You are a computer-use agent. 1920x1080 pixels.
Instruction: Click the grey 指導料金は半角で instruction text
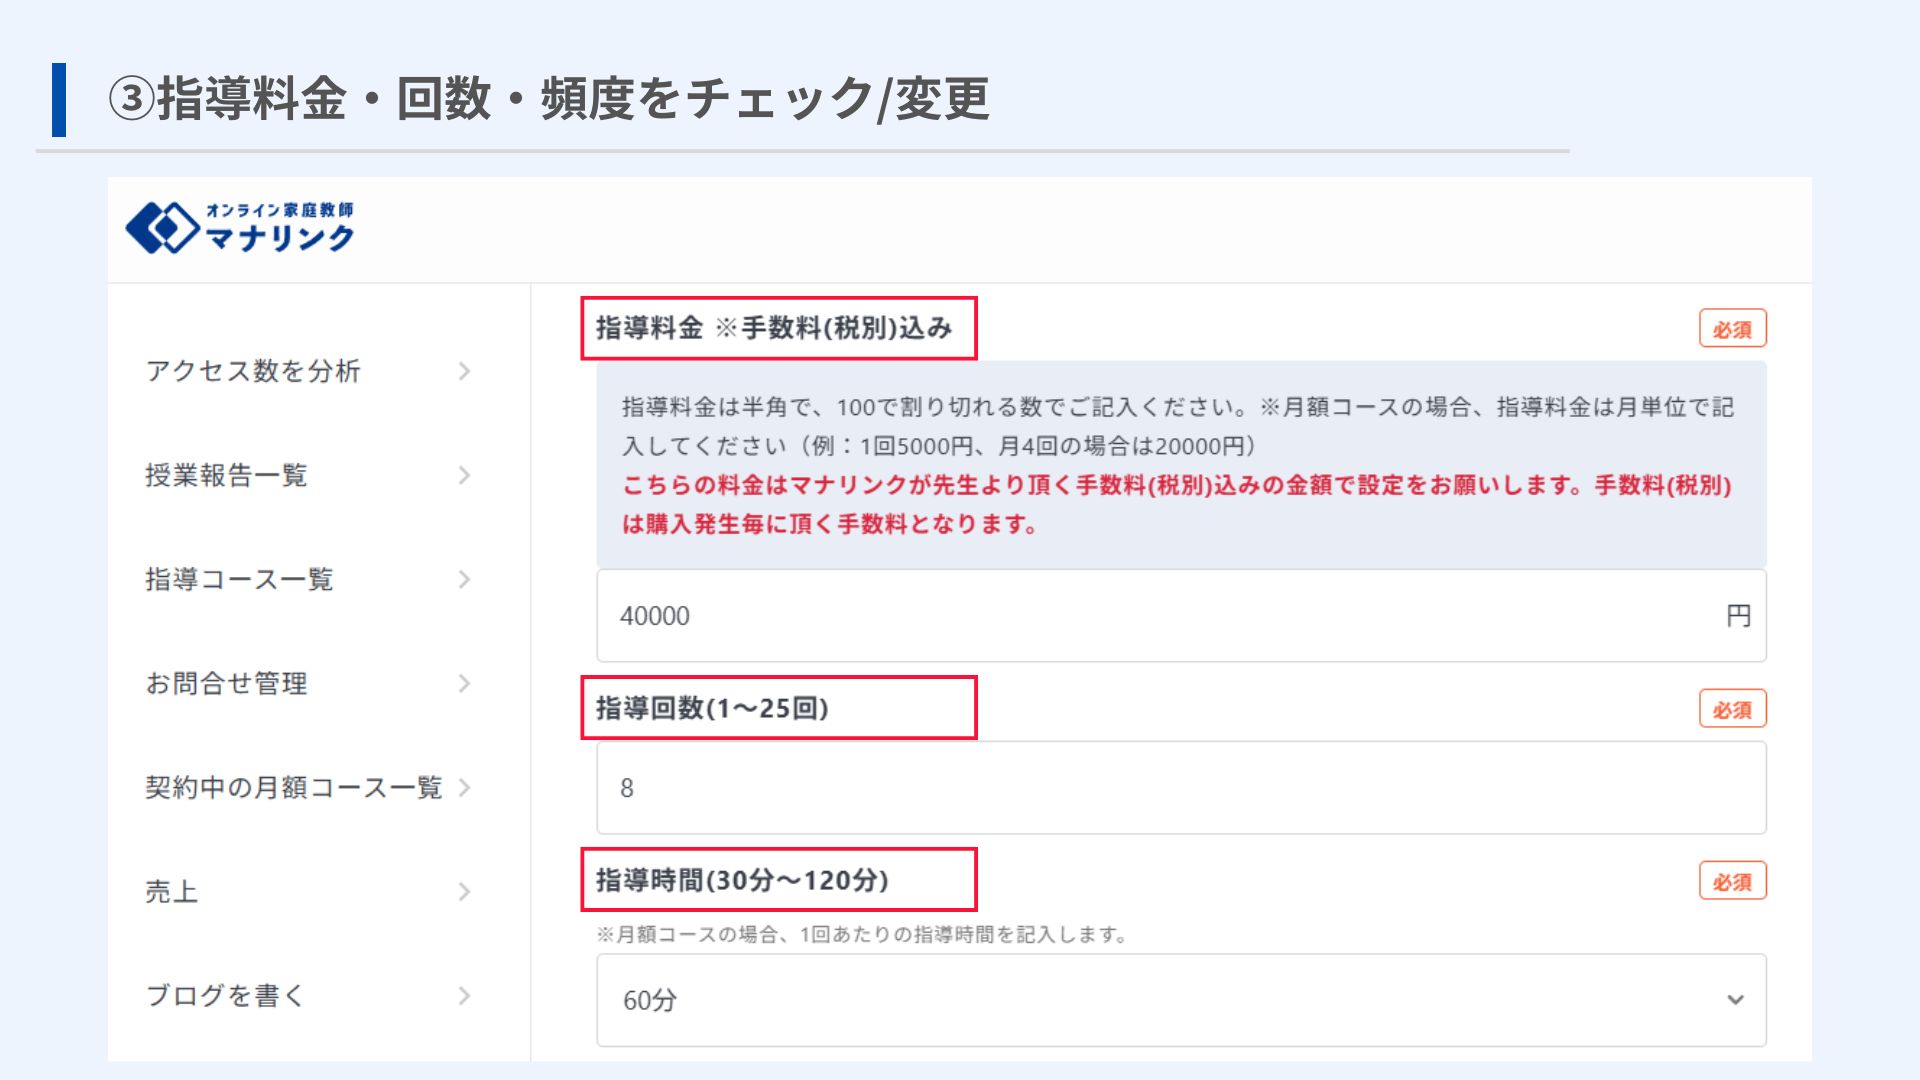1177,426
